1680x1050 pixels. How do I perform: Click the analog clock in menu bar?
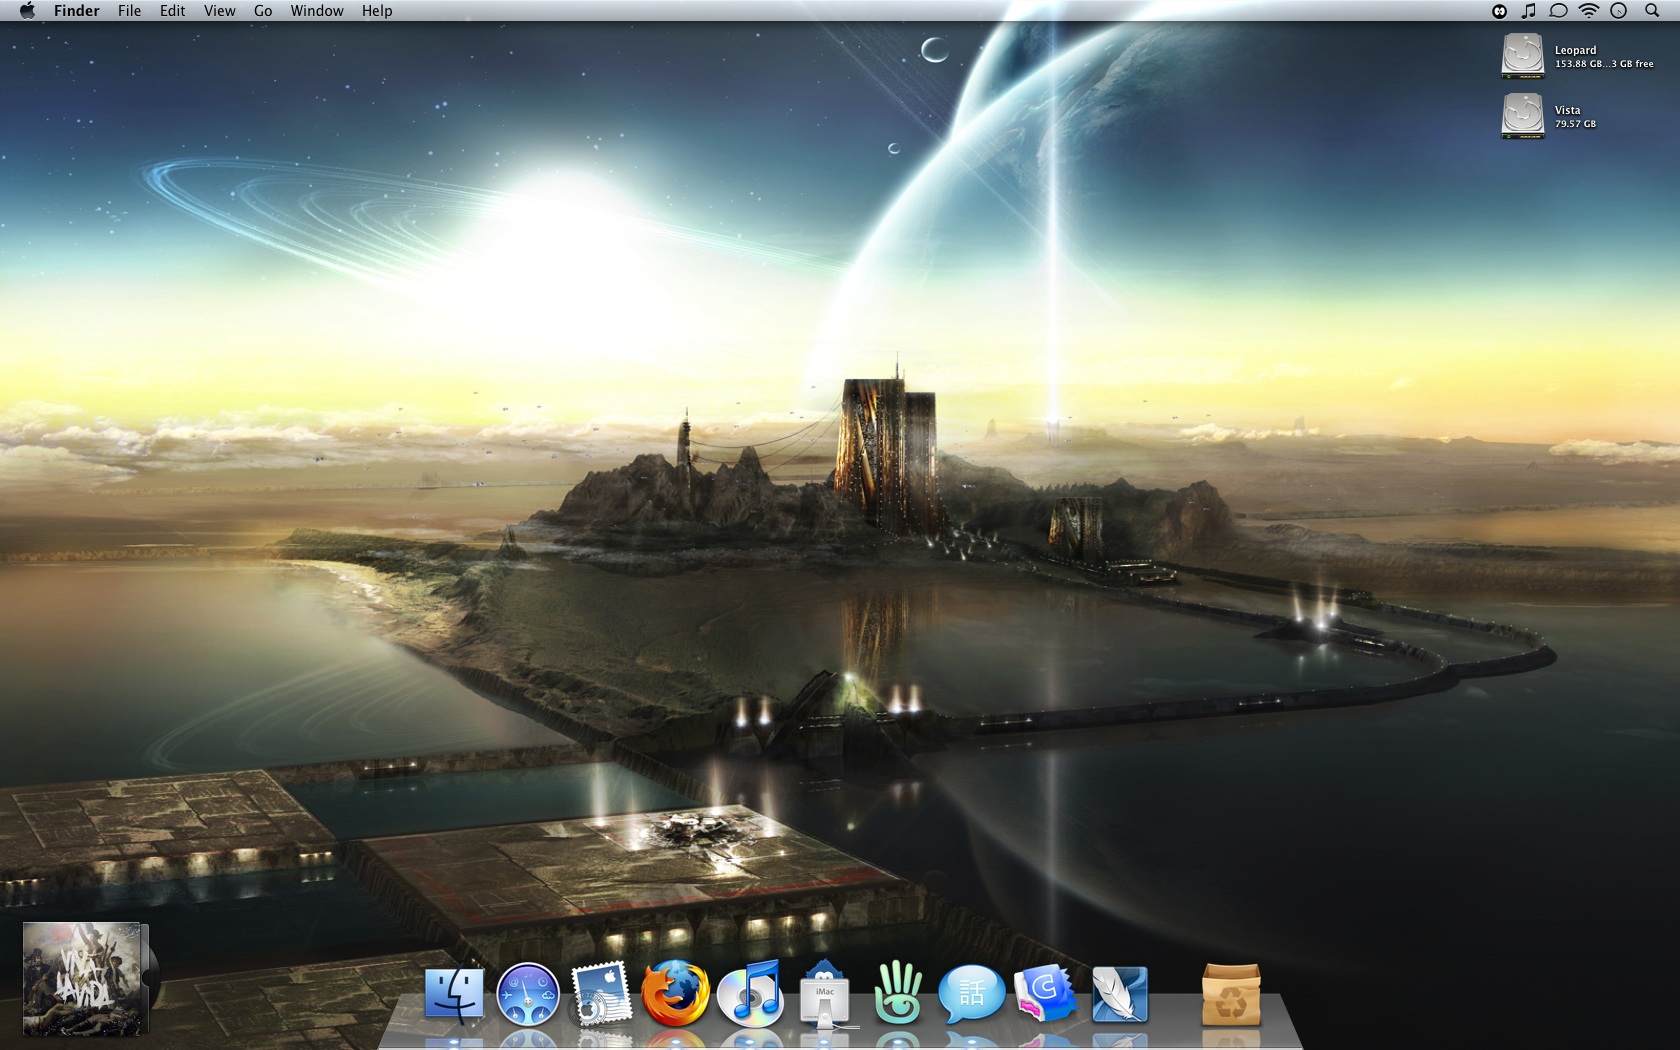click(1619, 11)
